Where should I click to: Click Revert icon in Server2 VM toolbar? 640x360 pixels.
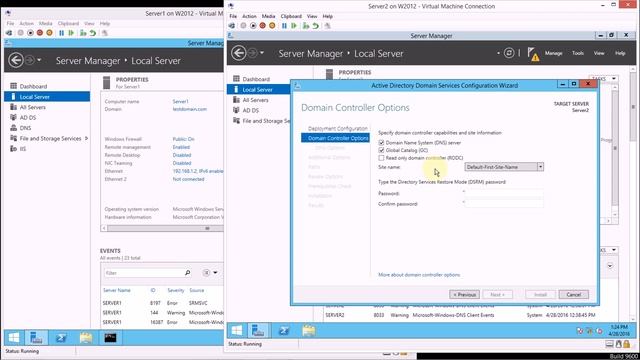[316, 26]
